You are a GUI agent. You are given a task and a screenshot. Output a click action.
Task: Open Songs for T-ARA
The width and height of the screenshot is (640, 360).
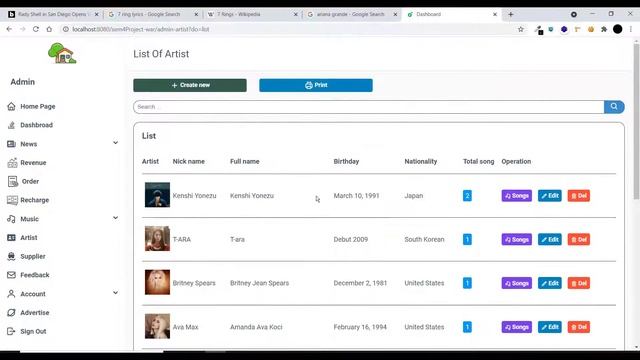click(517, 240)
